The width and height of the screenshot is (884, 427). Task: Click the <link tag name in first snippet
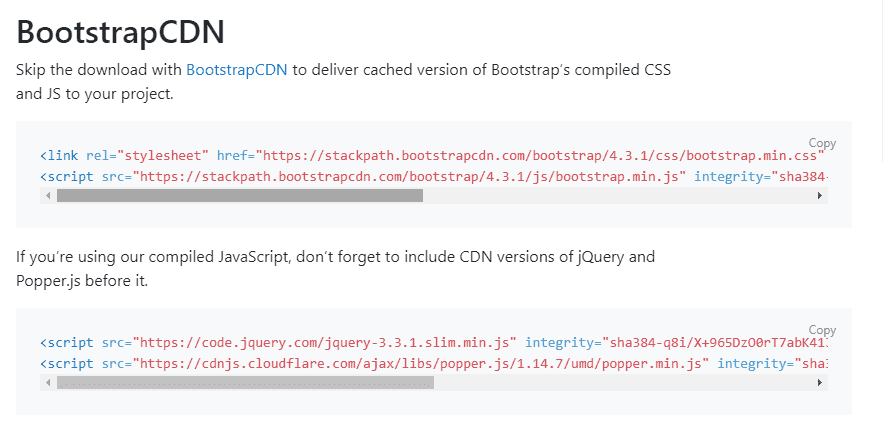click(59, 156)
